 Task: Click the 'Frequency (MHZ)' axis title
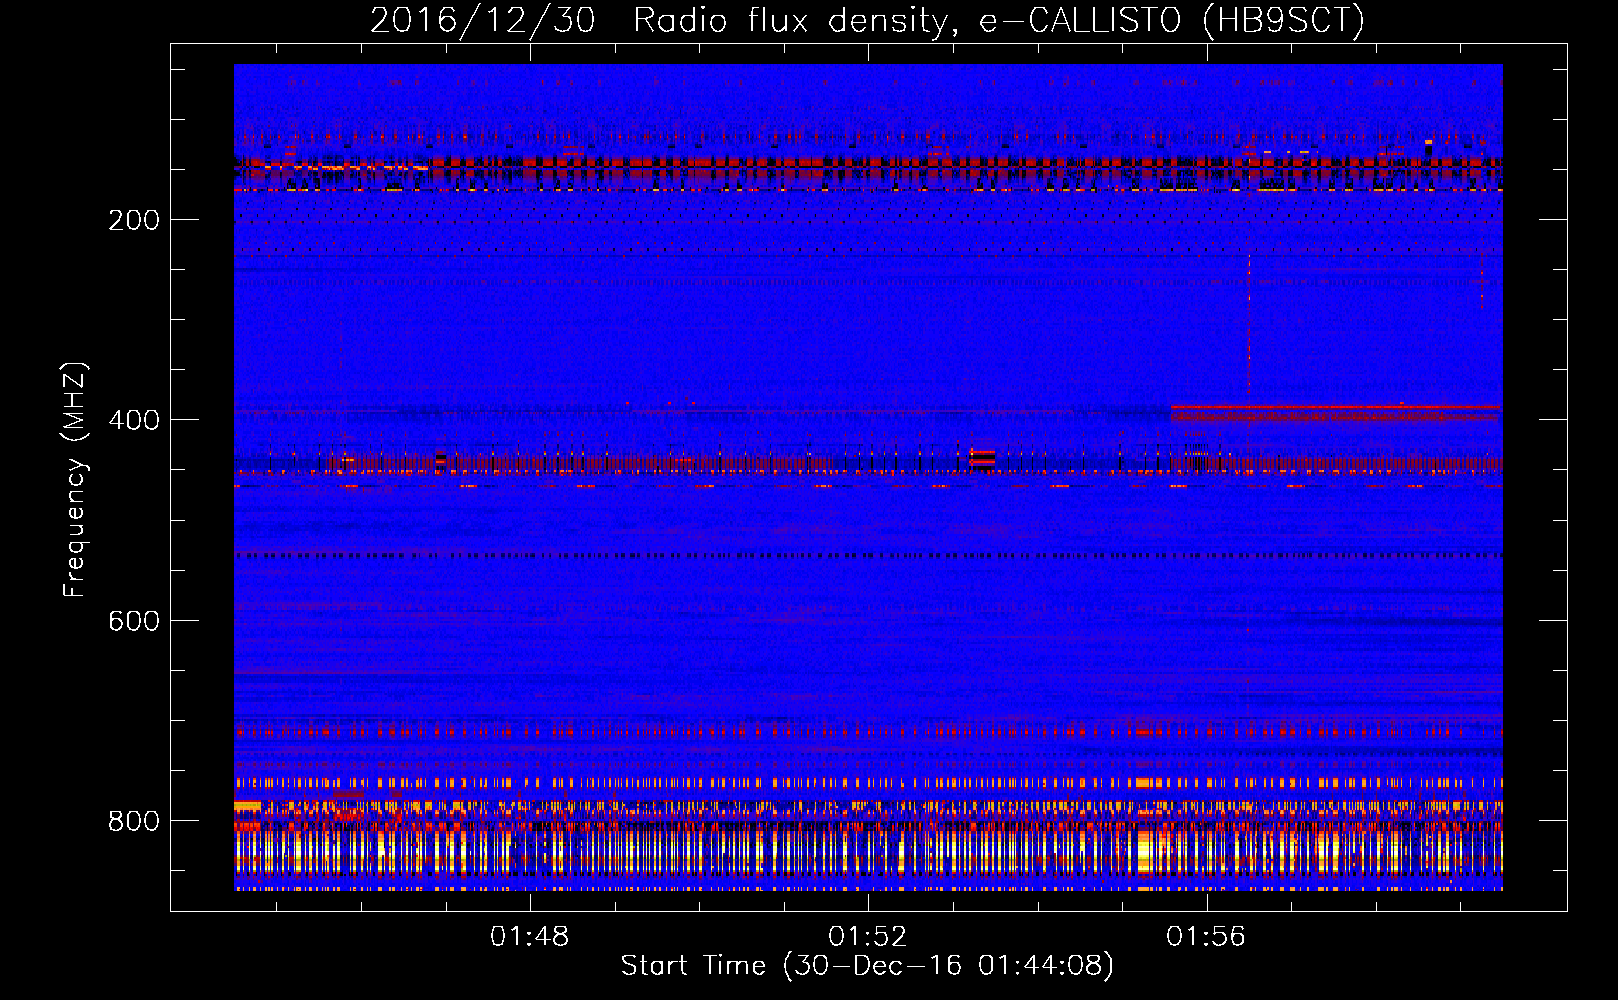pos(75,479)
